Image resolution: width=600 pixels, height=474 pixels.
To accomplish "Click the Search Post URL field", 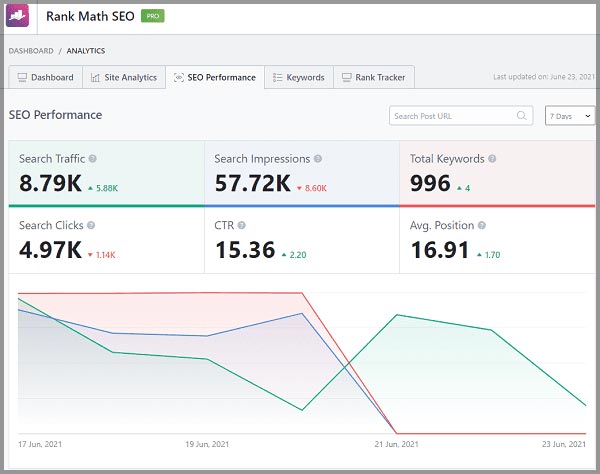I will (x=461, y=116).
